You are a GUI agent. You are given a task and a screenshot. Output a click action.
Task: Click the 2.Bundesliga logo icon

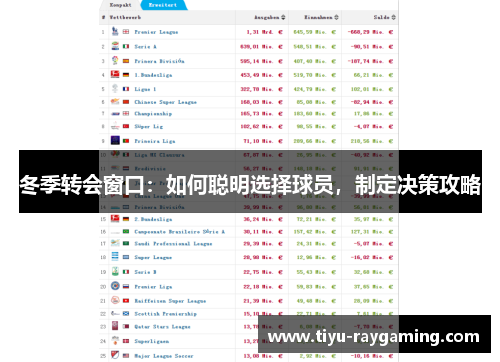[x=115, y=219]
